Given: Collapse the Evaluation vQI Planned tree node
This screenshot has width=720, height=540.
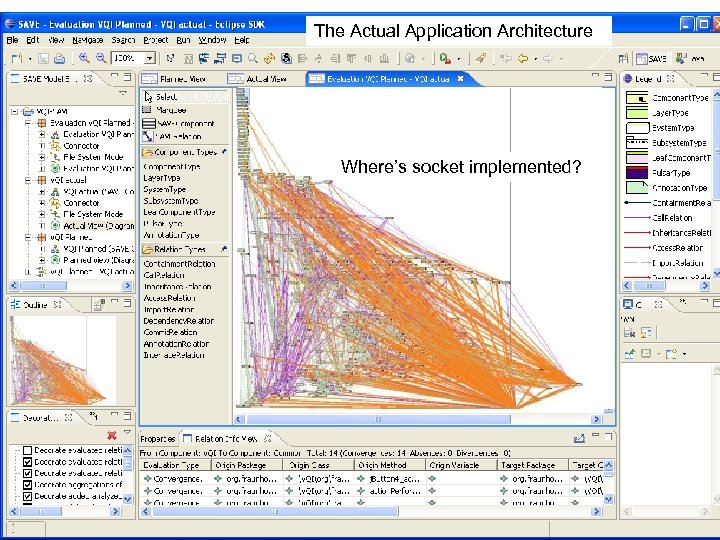Looking at the screenshot, I should [28, 123].
